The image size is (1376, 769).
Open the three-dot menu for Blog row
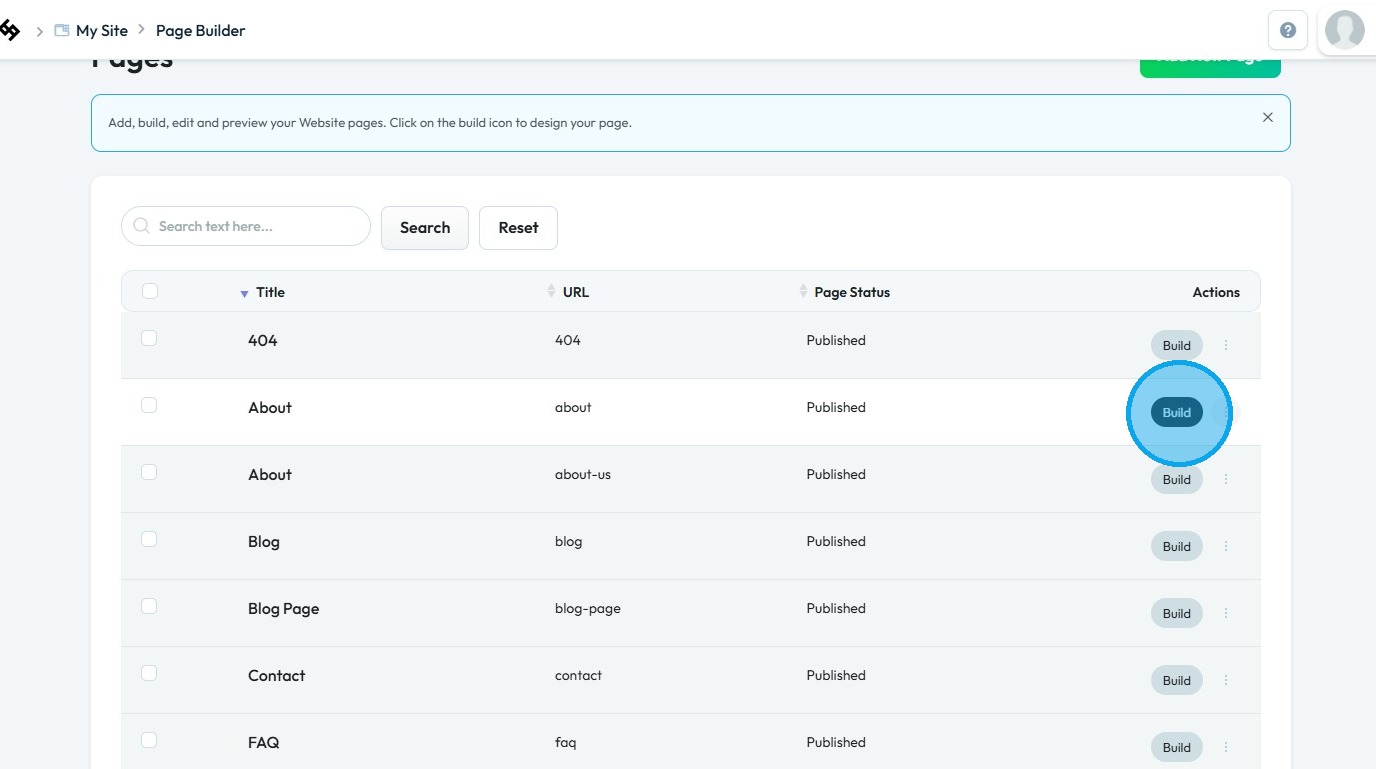pos(1226,546)
